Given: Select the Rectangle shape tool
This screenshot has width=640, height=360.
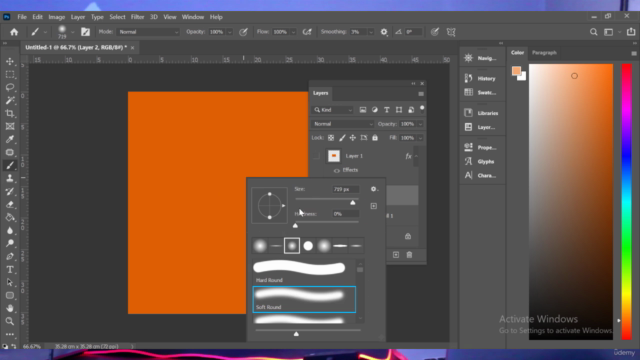Looking at the screenshot, I should point(10,296).
